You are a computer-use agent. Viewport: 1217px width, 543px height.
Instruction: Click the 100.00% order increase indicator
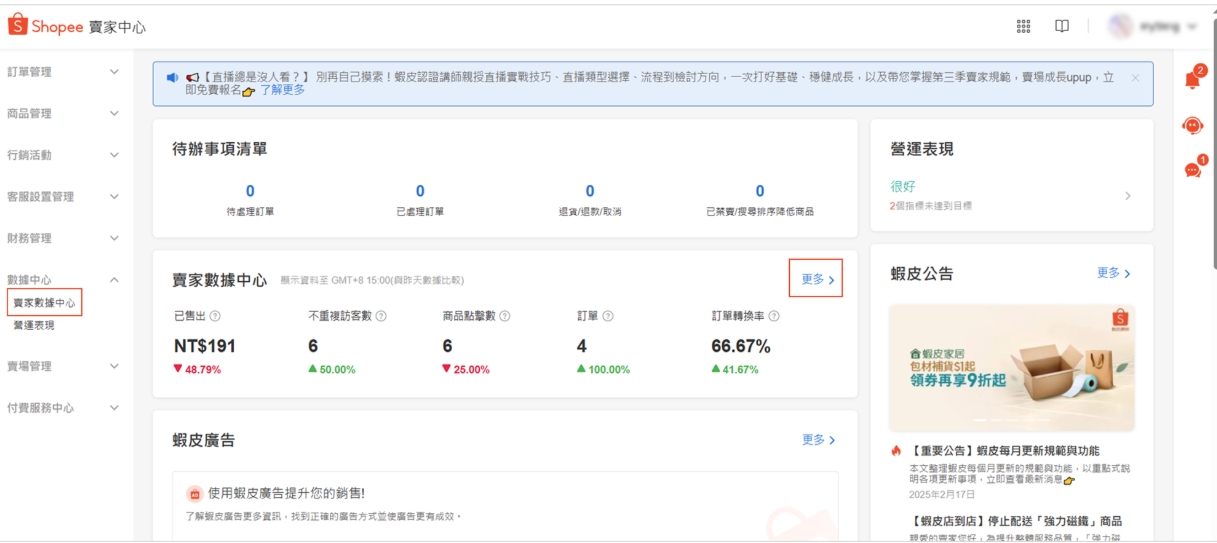(603, 369)
